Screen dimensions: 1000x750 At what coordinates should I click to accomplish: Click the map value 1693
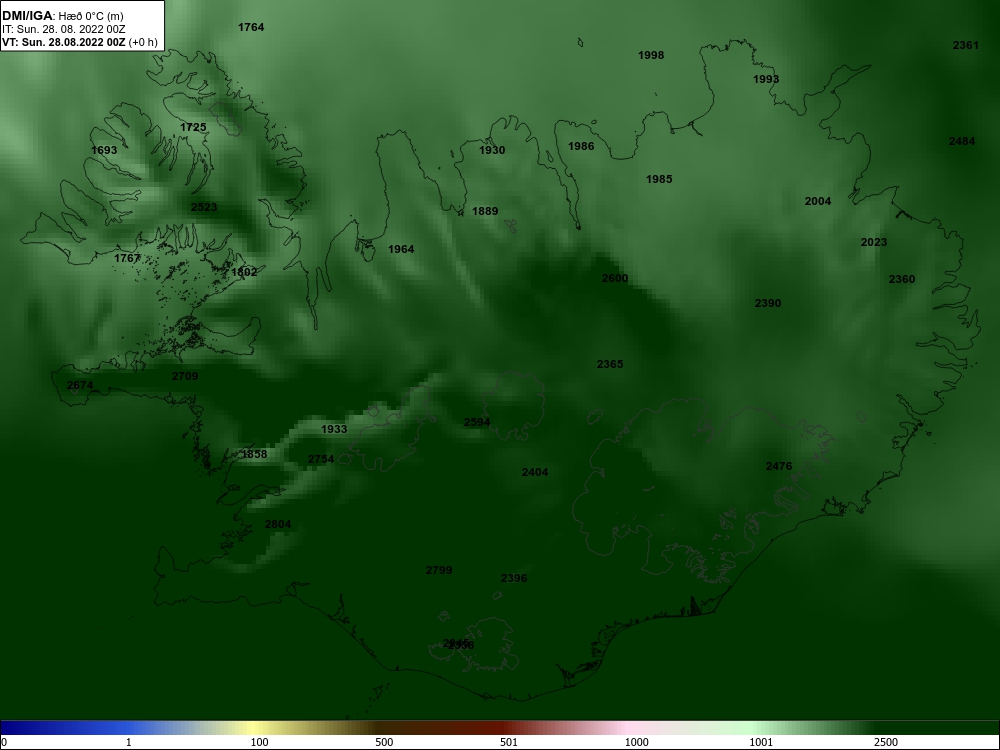pyautogui.click(x=104, y=150)
